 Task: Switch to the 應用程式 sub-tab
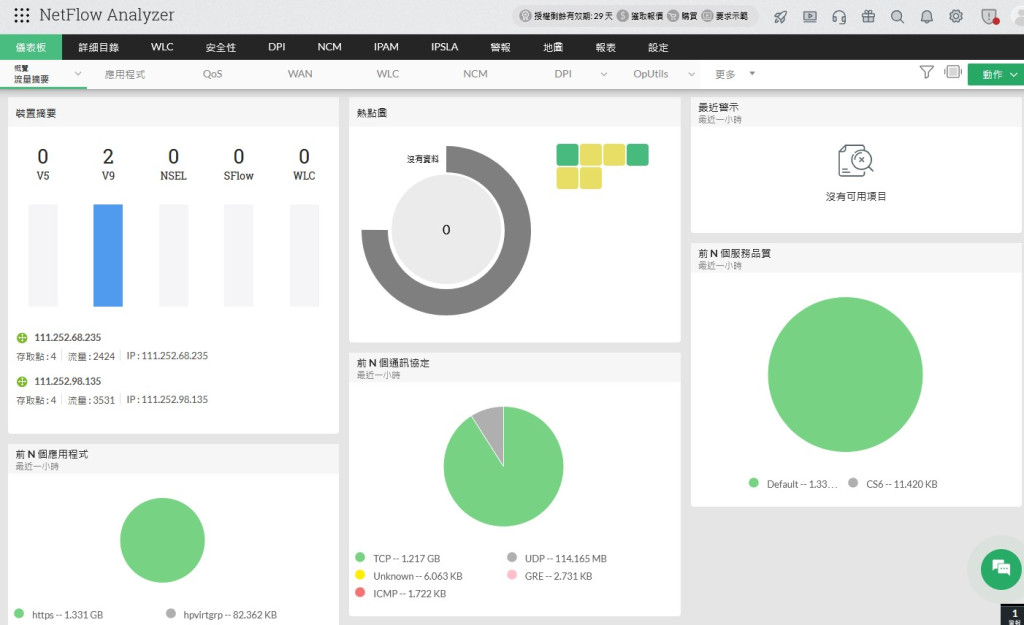click(125, 74)
